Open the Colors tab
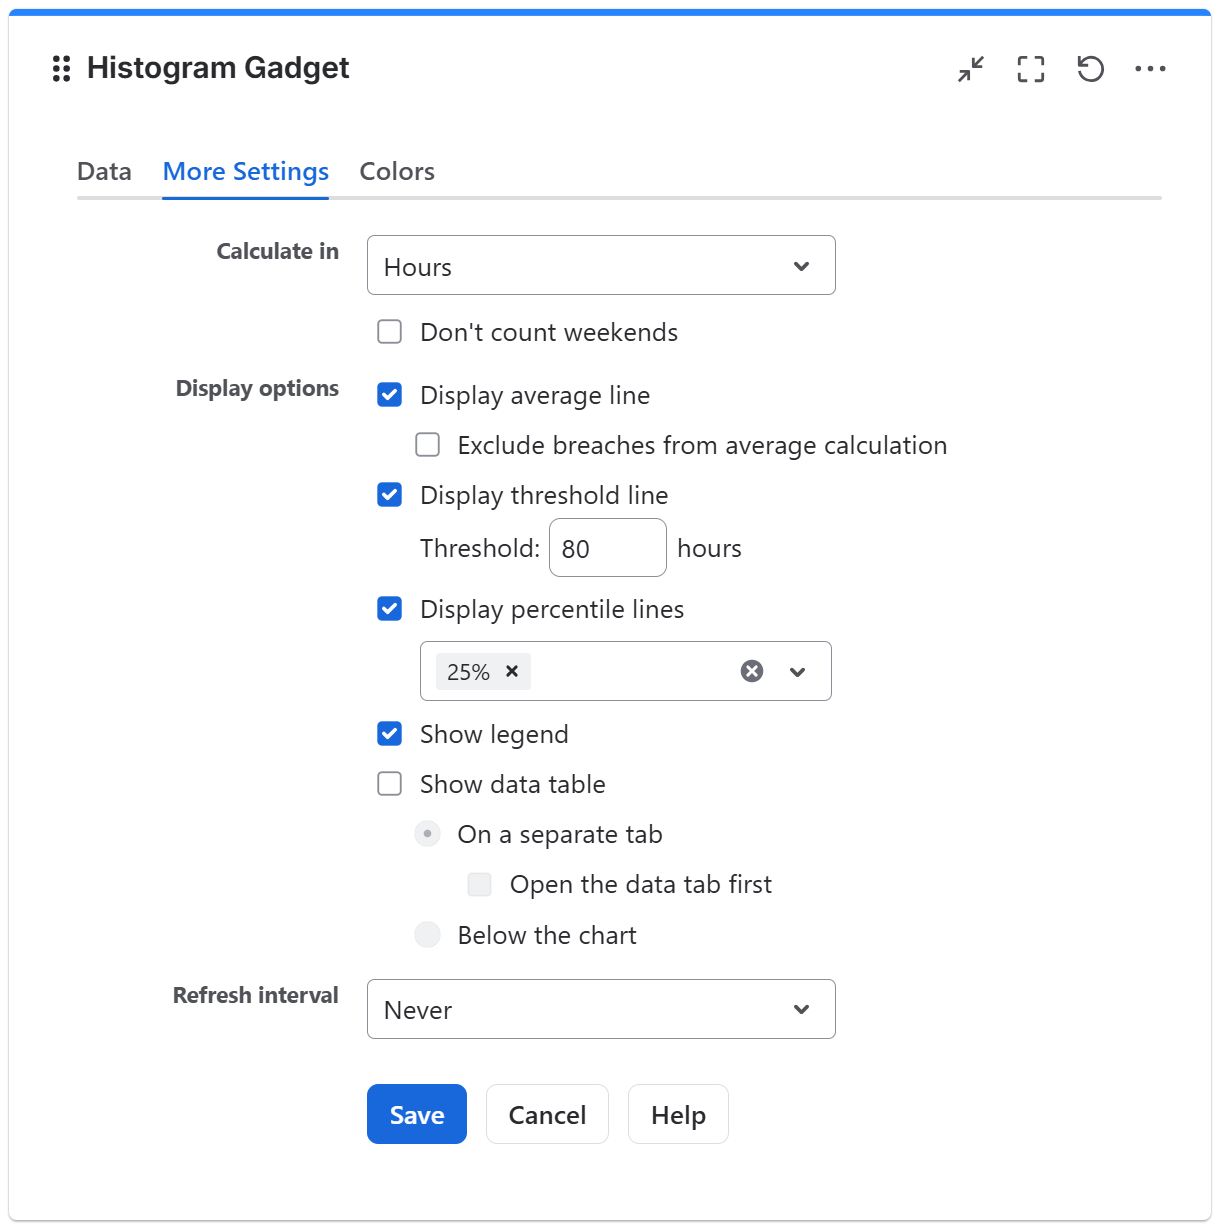The height and width of the screenshot is (1230, 1221). click(x=397, y=172)
